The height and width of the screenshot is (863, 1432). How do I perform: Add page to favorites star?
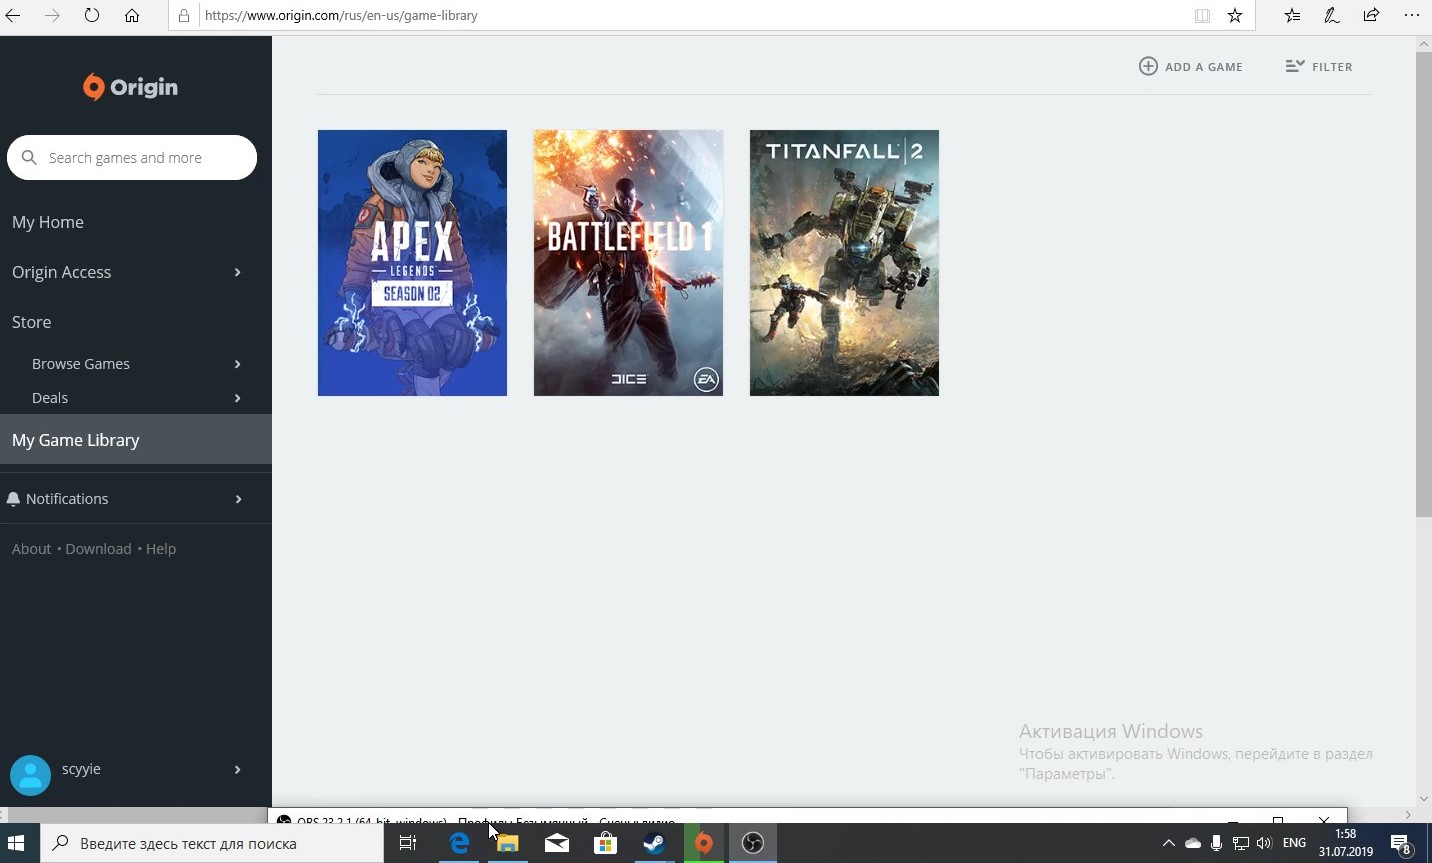(1235, 15)
